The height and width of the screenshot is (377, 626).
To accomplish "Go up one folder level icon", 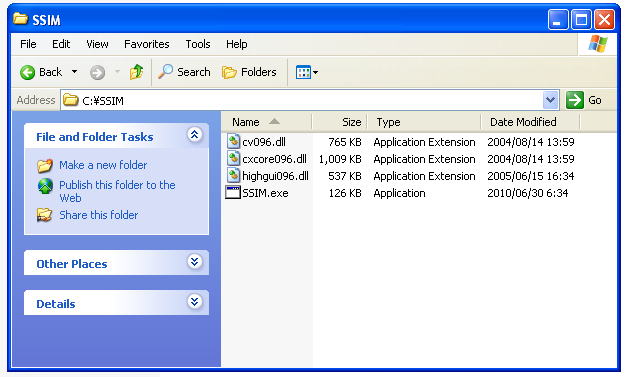I will coord(137,72).
